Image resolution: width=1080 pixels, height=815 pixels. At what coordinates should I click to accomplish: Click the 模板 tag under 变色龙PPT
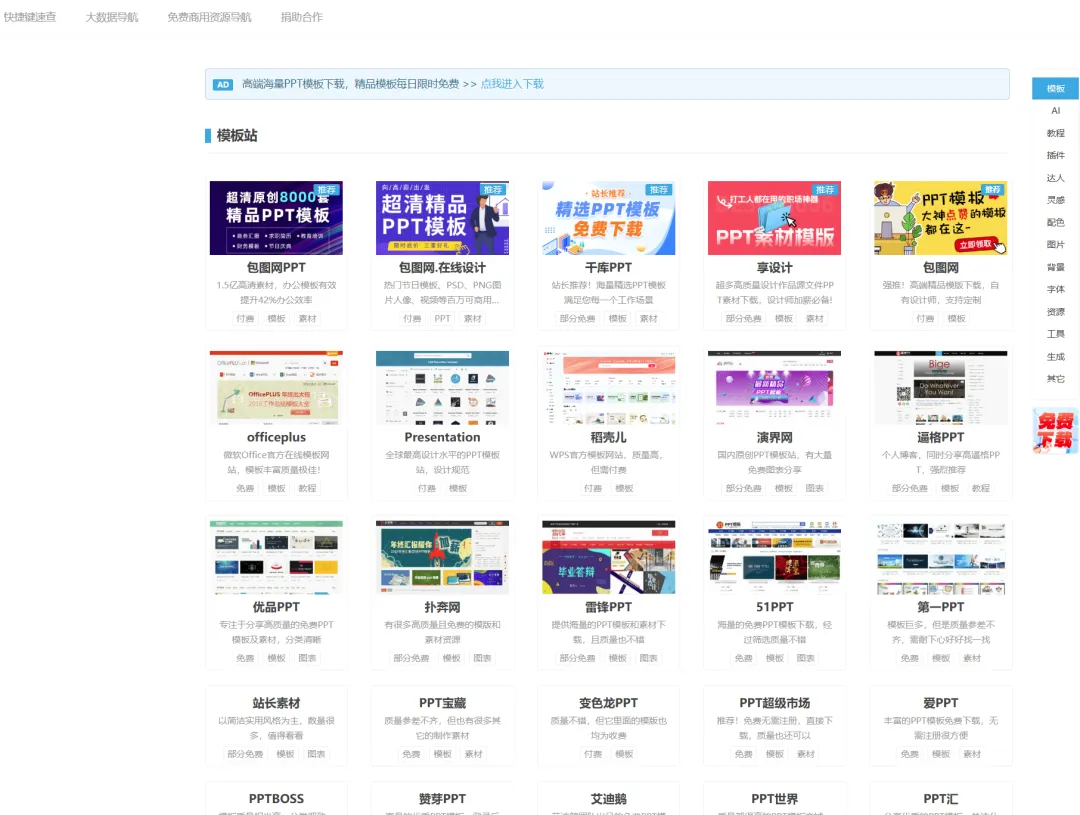(624, 754)
